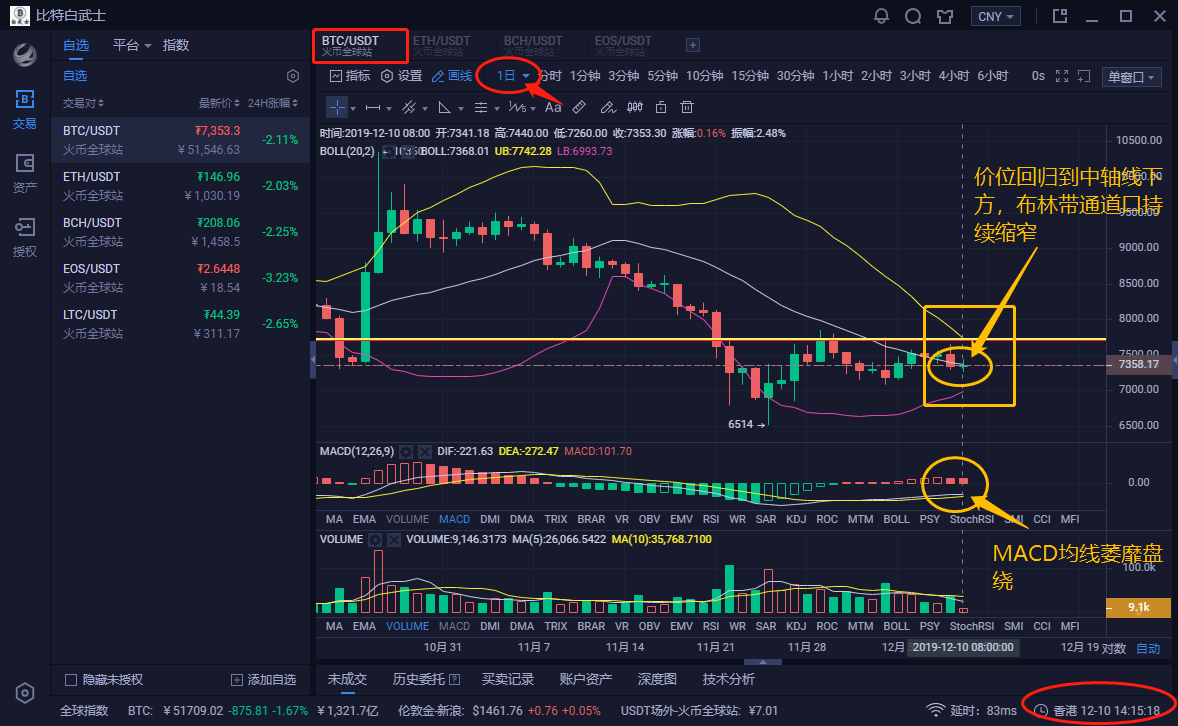Open the 授权 key sidebar section

(x=24, y=237)
